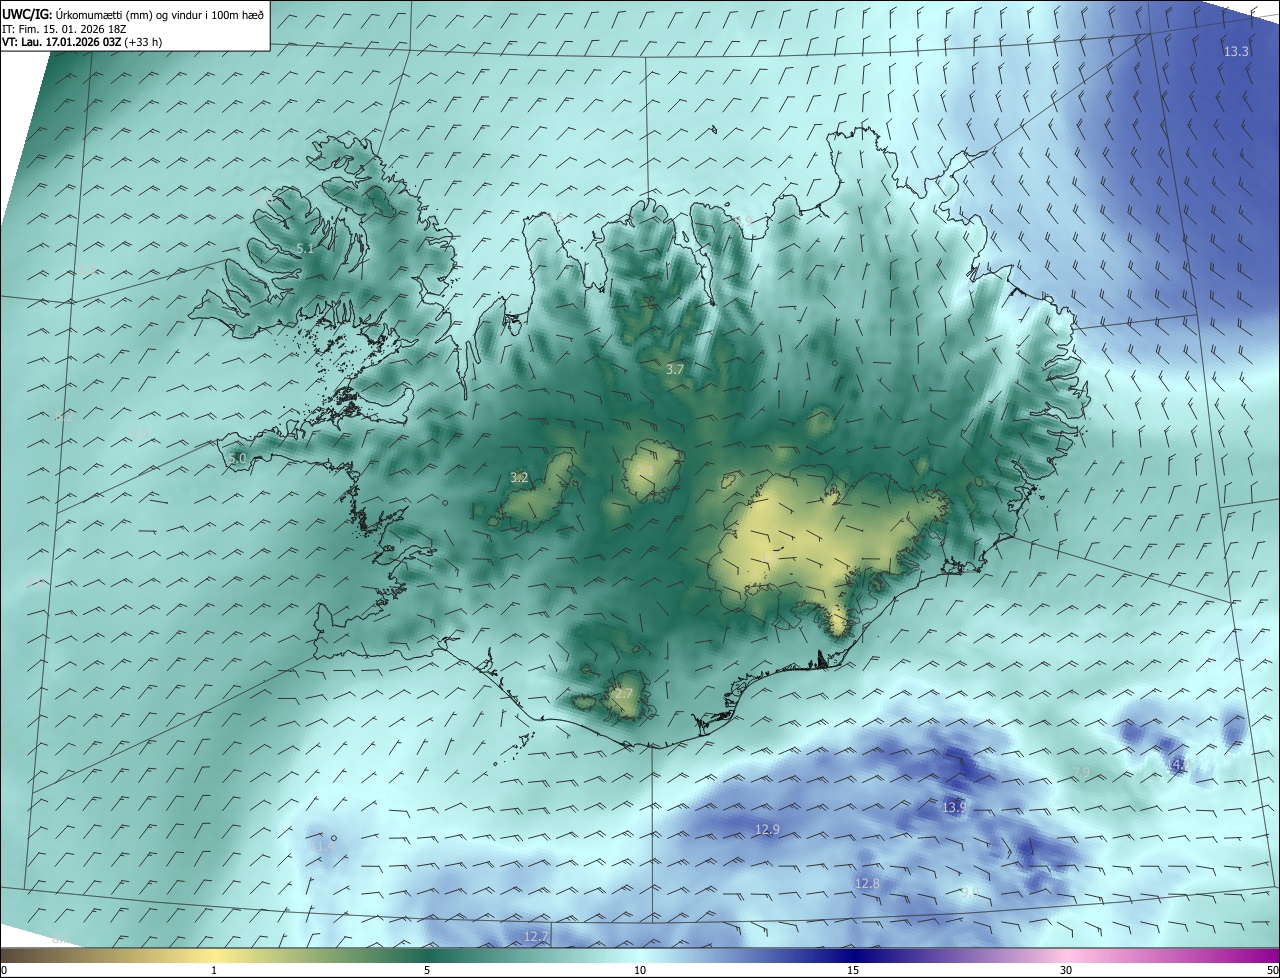Viewport: 1280px width, 978px height.
Task: Click the '12.8' value over the southern sea
Action: click(867, 883)
